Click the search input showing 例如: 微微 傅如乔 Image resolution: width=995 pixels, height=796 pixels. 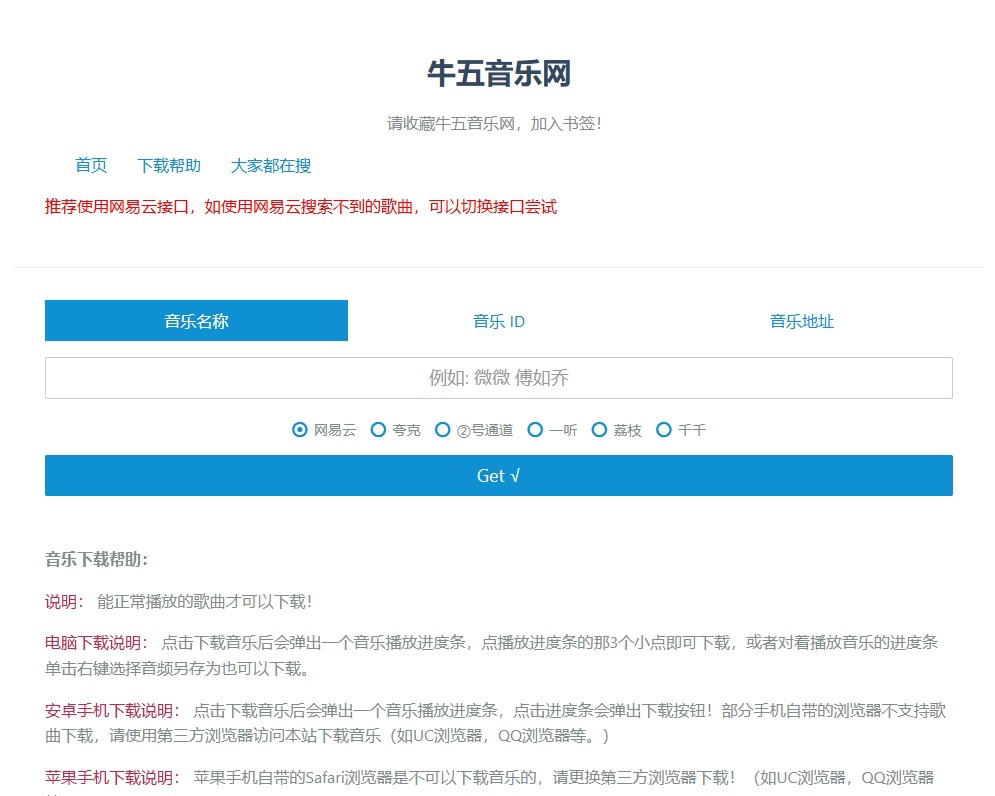[x=498, y=377]
